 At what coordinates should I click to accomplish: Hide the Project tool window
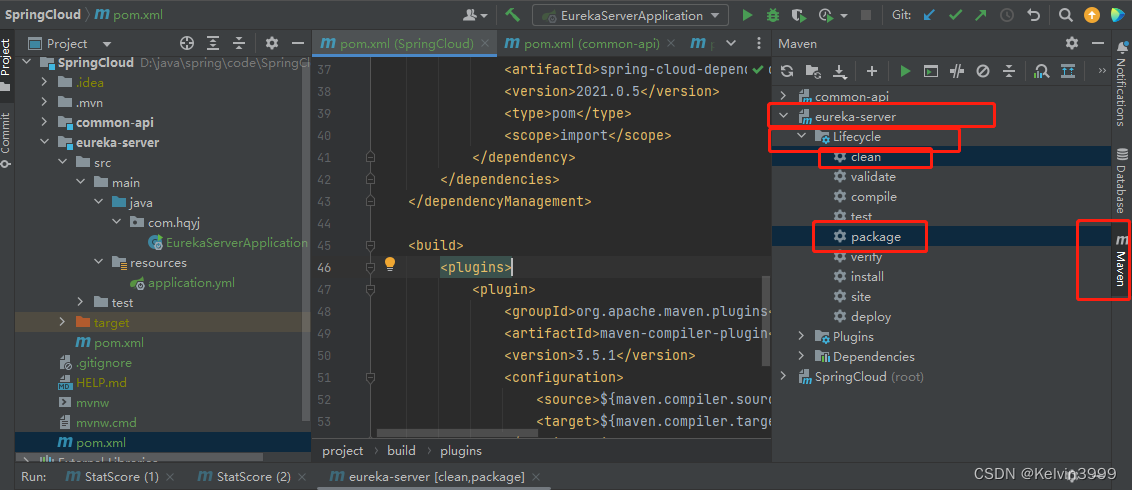[297, 43]
